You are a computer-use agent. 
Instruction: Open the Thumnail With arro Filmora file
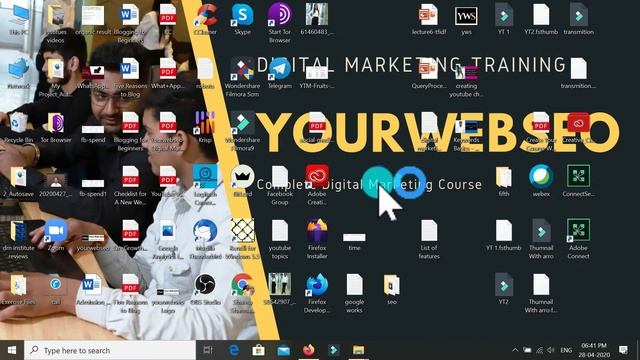pos(541,239)
